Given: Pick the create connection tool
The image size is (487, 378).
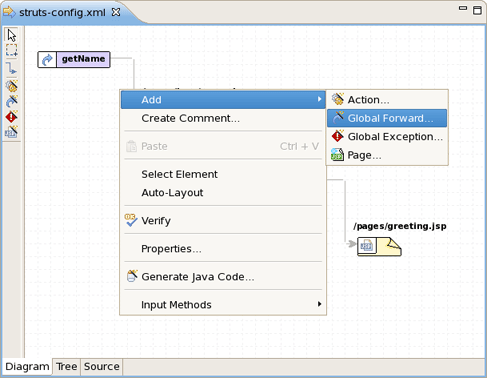Looking at the screenshot, I should [x=11, y=68].
